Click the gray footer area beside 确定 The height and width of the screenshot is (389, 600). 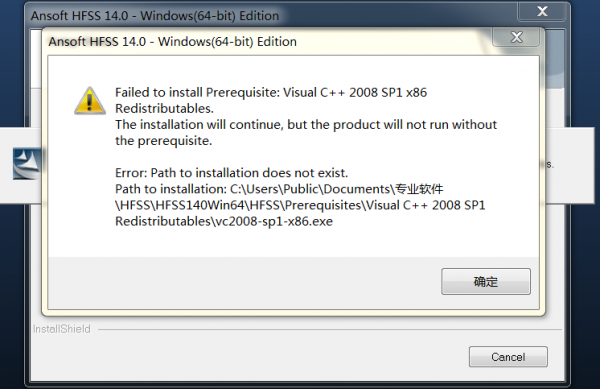[x=244, y=282]
